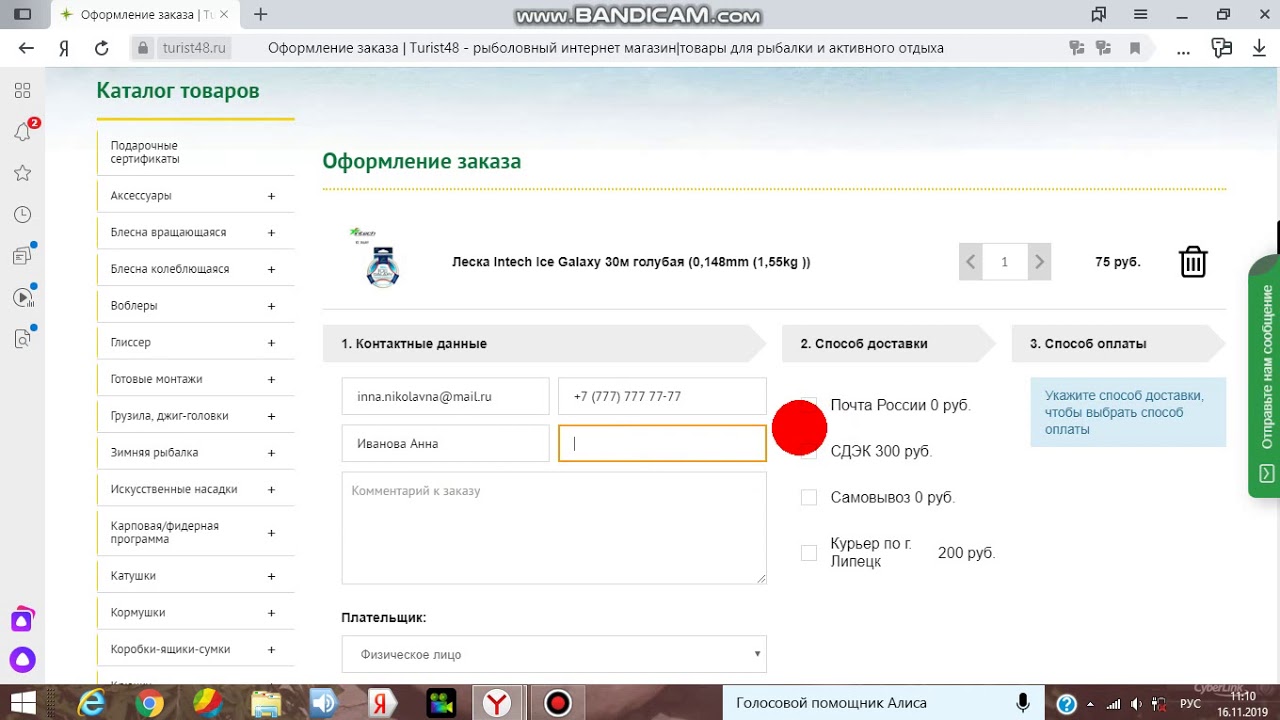Open a new tab with the plus
Screen dimensions: 1280x720
(261, 14)
